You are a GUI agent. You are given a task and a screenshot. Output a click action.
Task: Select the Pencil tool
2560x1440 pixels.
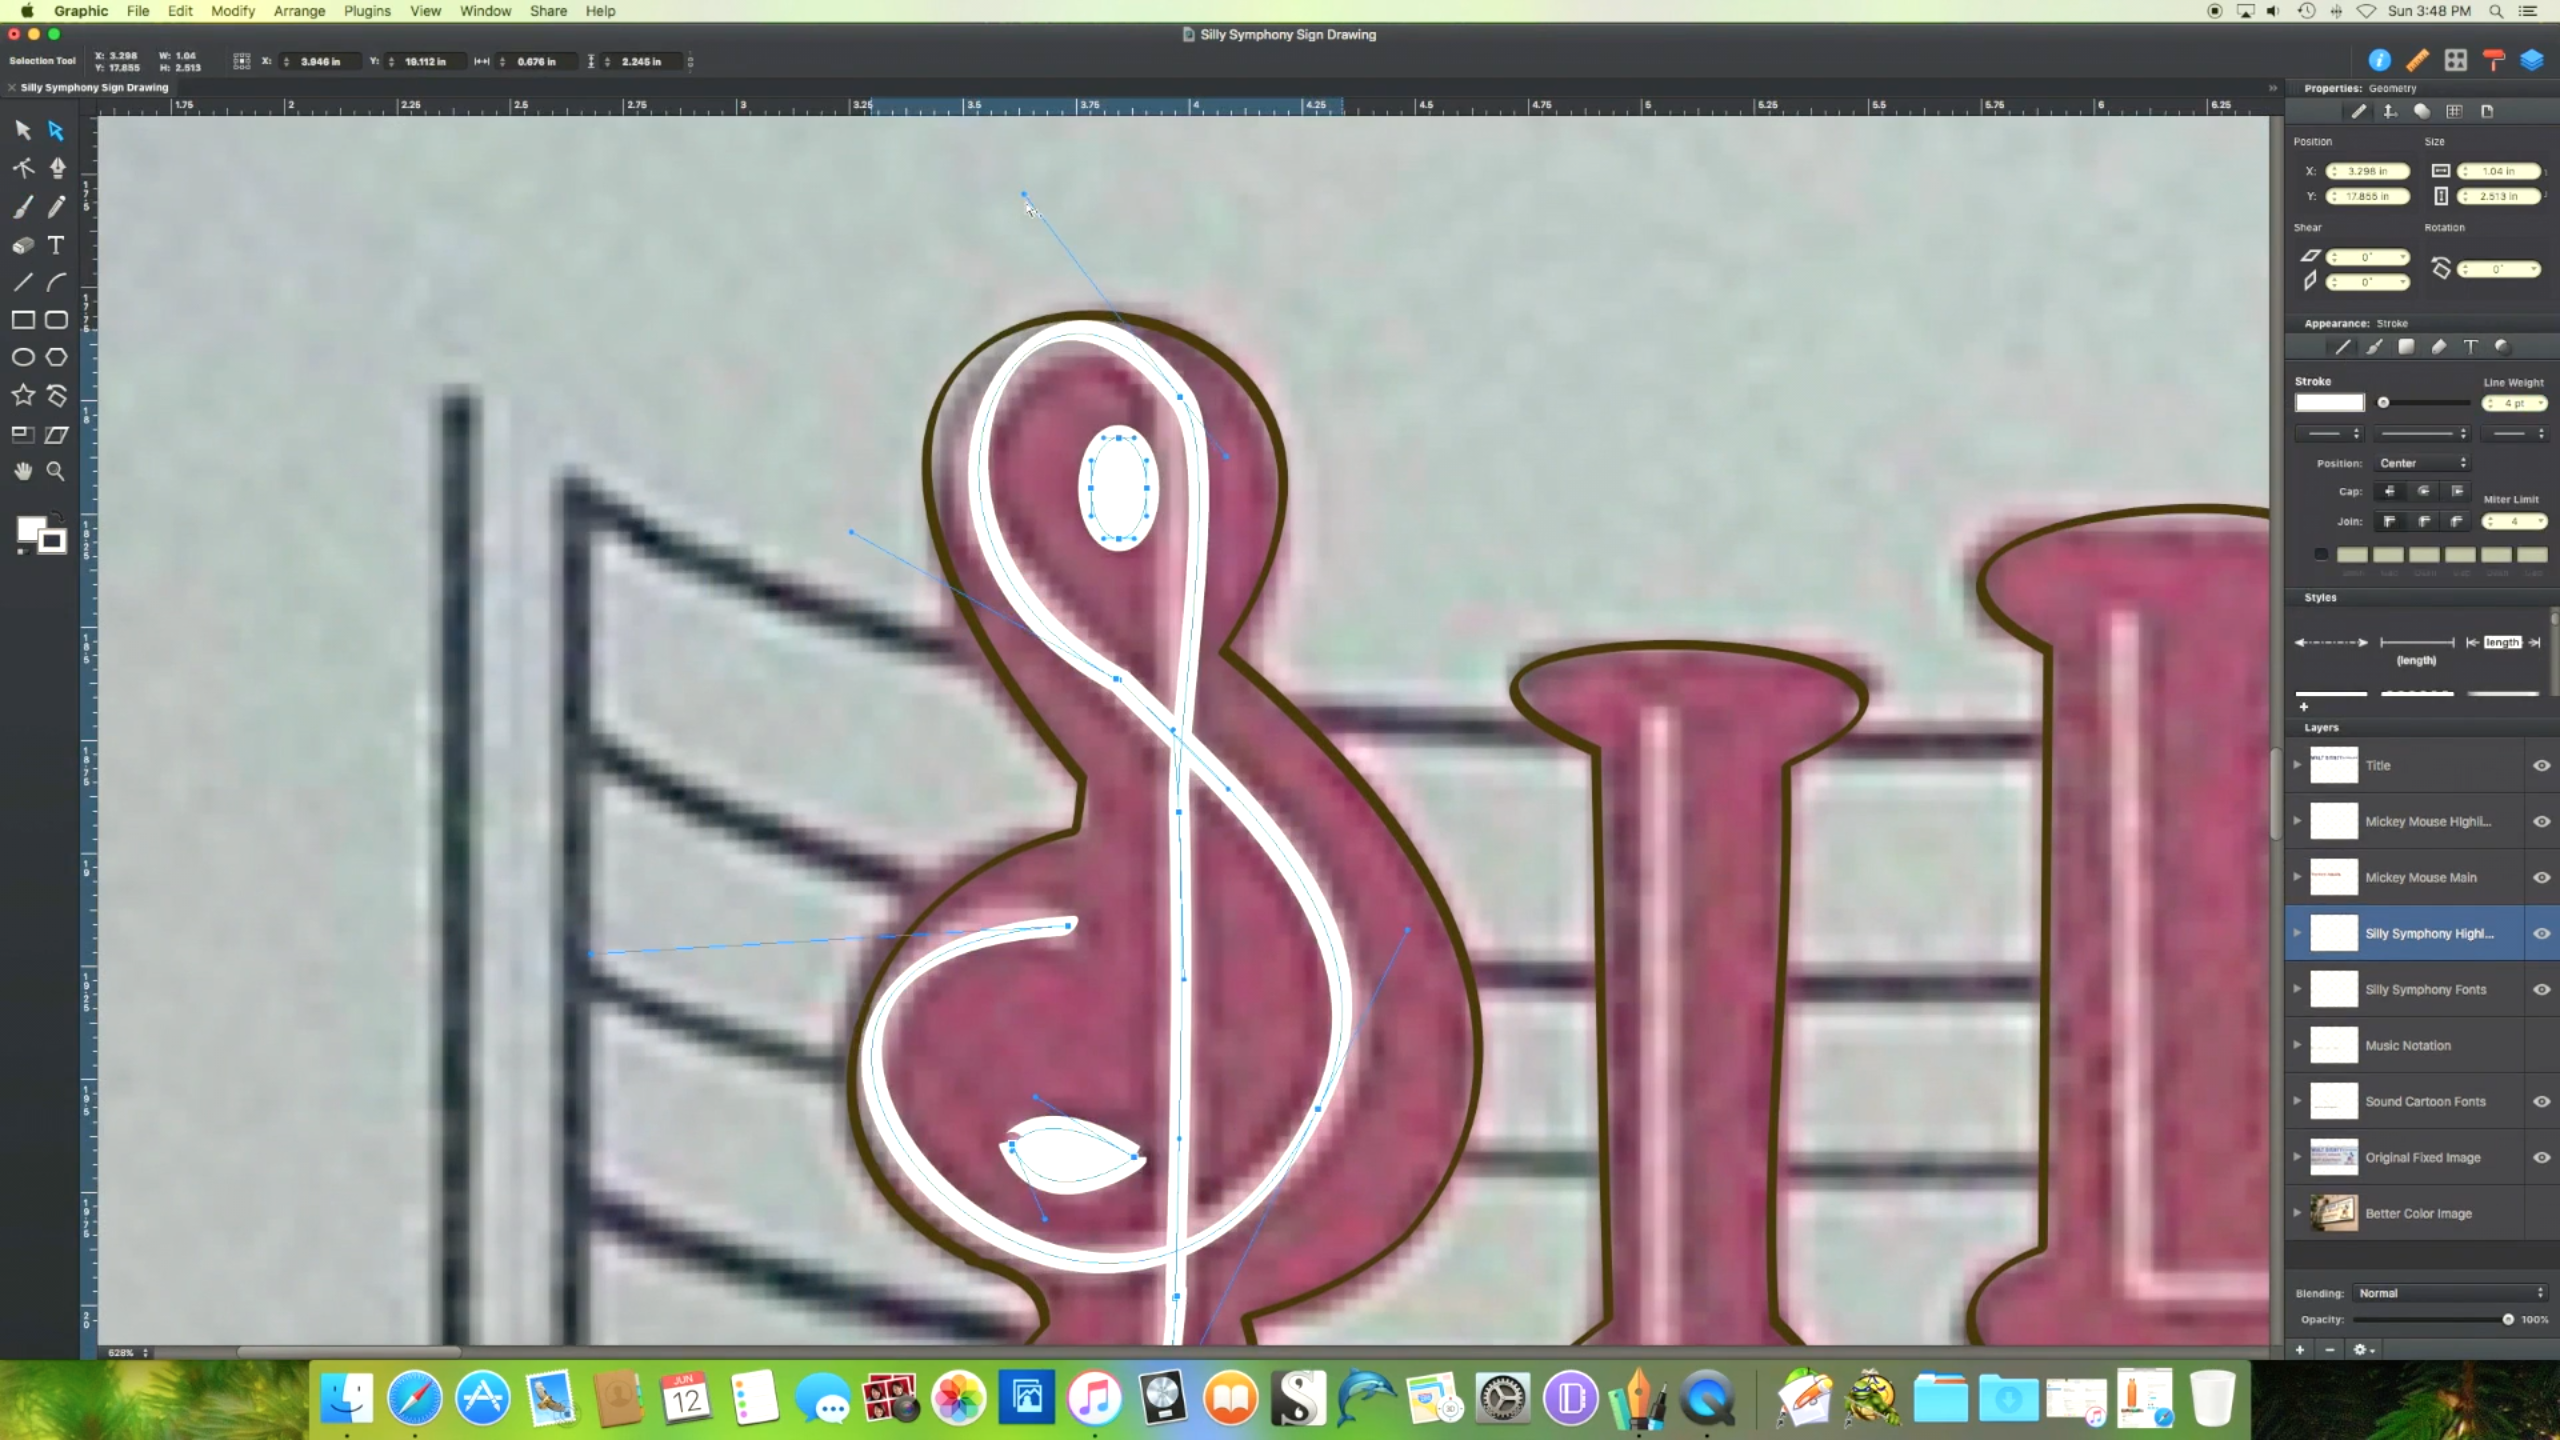57,206
